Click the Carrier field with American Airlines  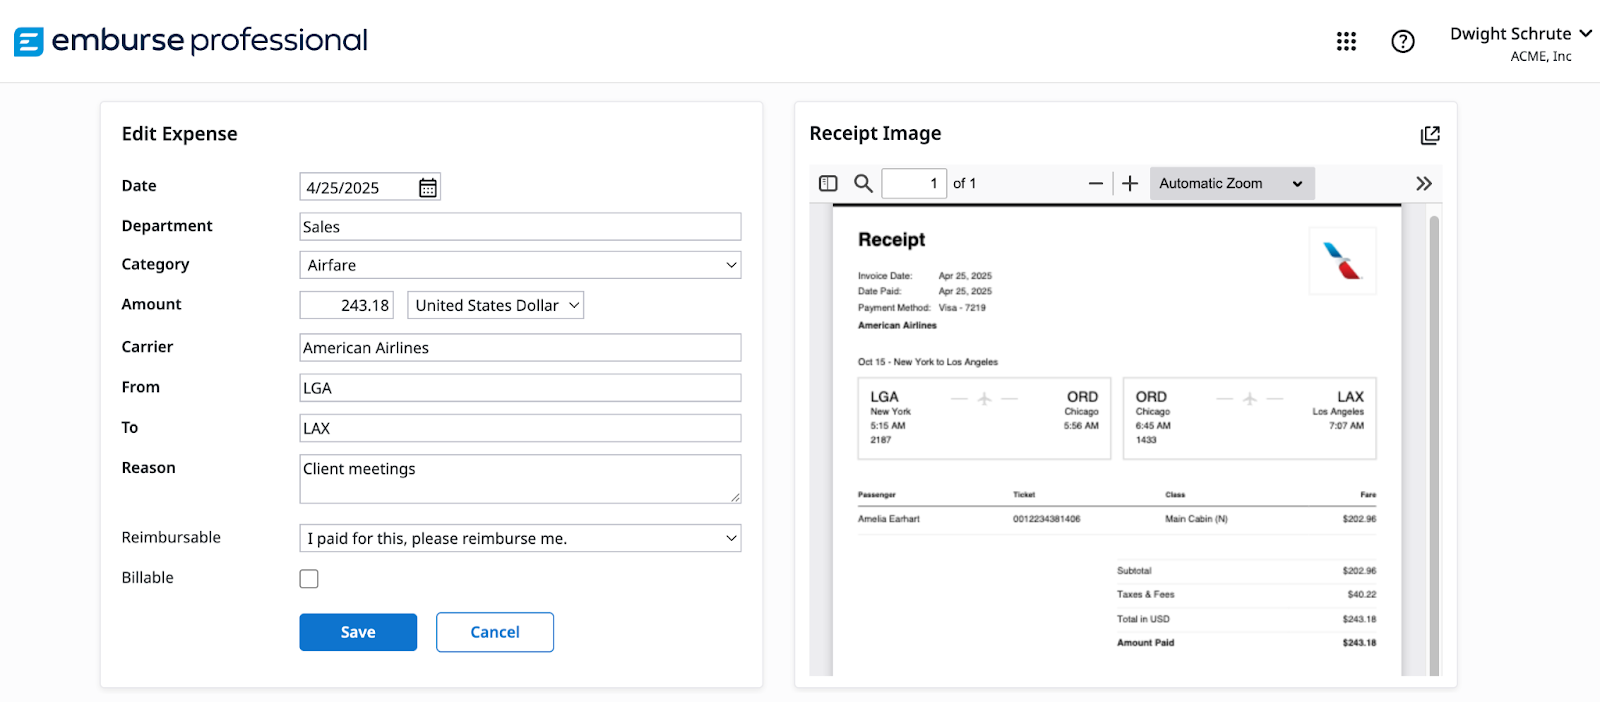pos(520,347)
